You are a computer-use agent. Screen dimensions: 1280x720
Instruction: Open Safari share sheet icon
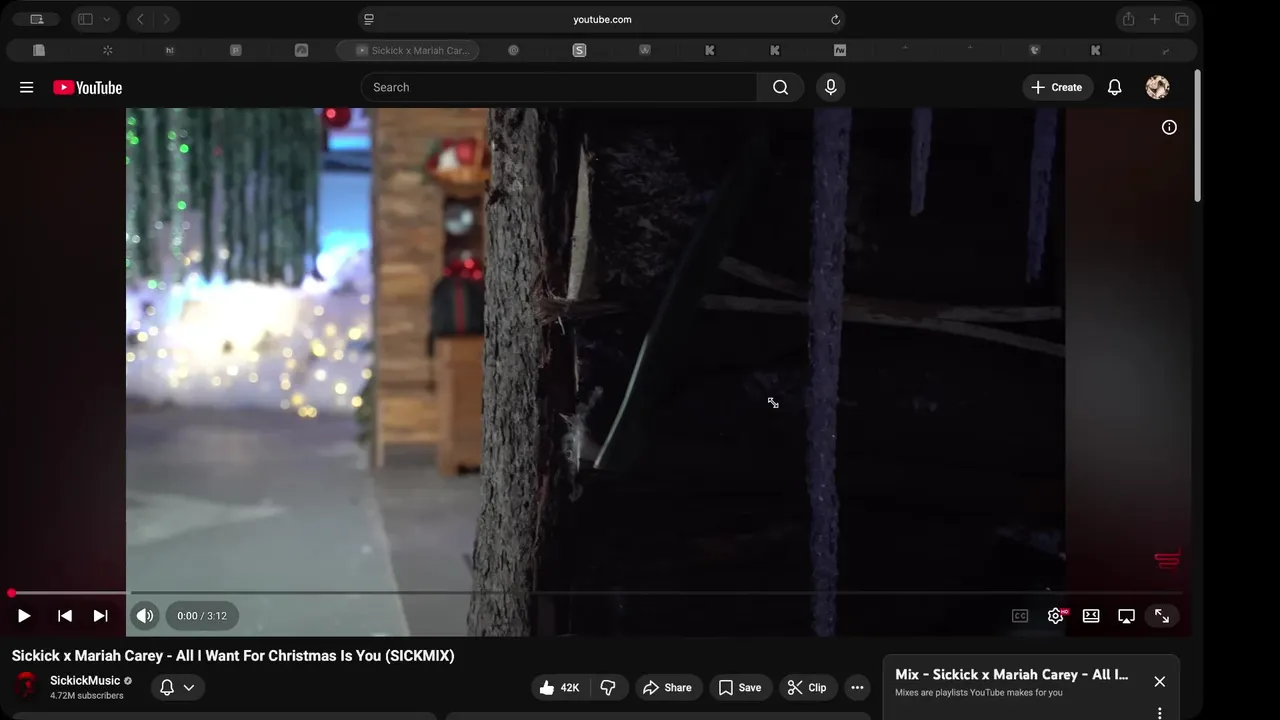(1128, 19)
